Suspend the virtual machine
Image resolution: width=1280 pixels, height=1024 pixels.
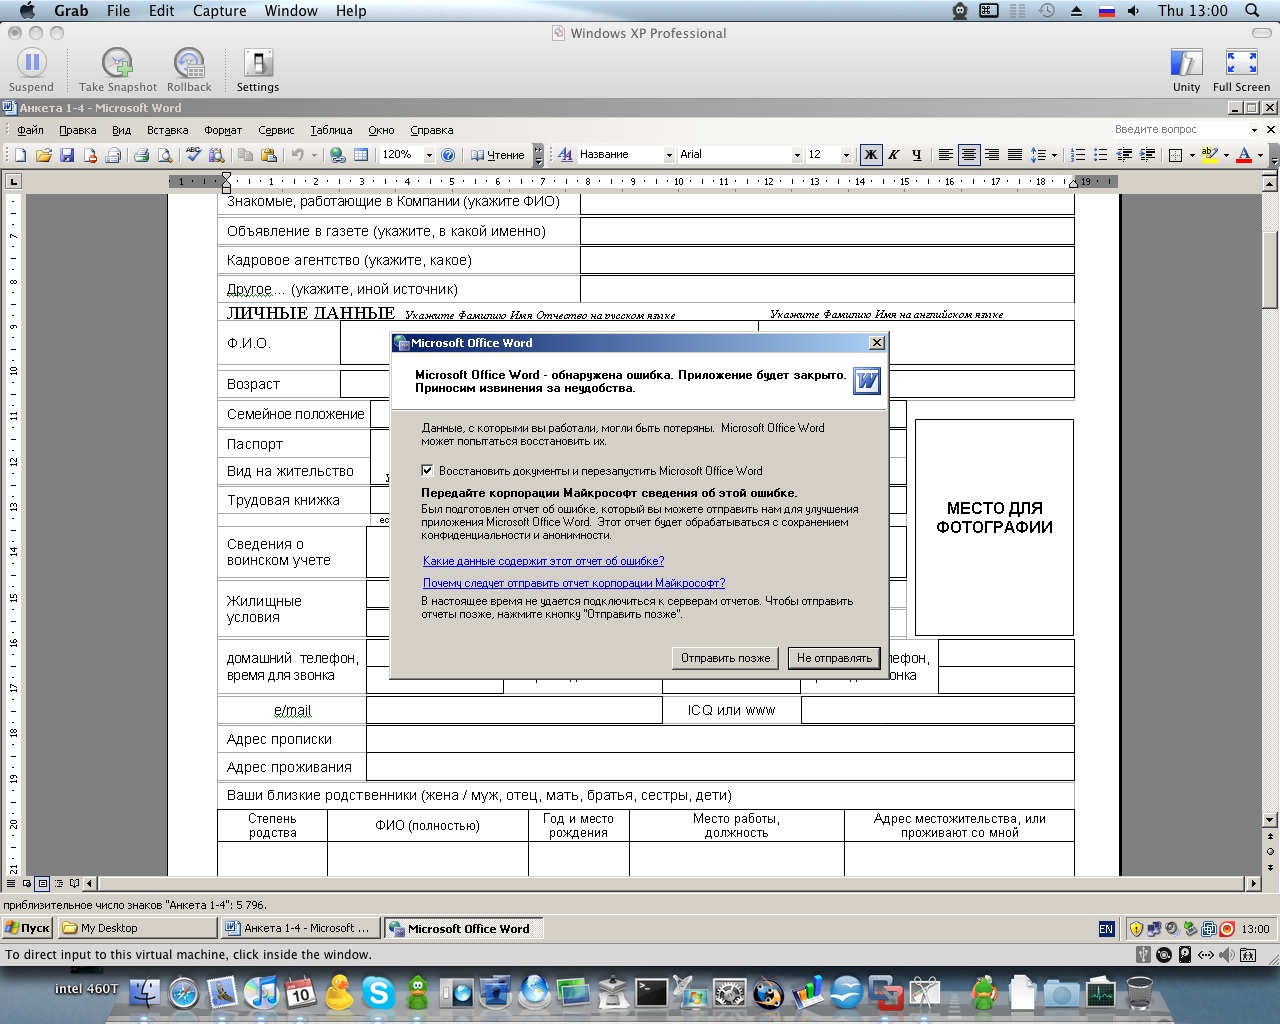pos(31,70)
